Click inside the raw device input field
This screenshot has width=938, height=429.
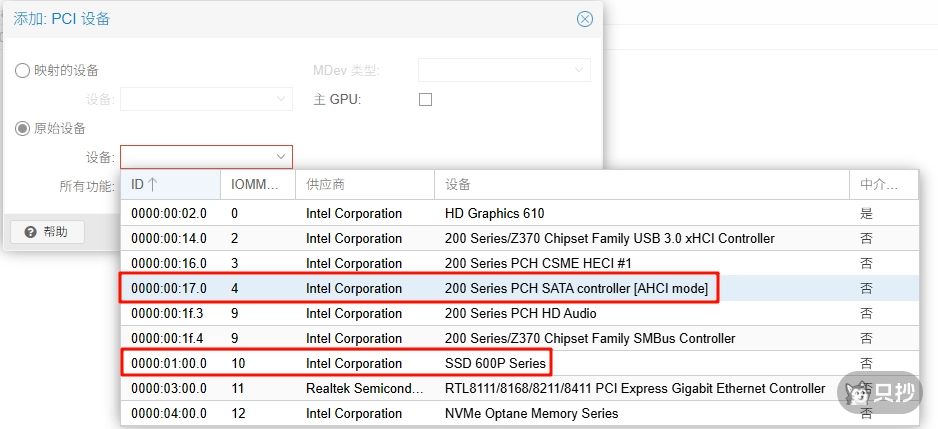pos(195,157)
